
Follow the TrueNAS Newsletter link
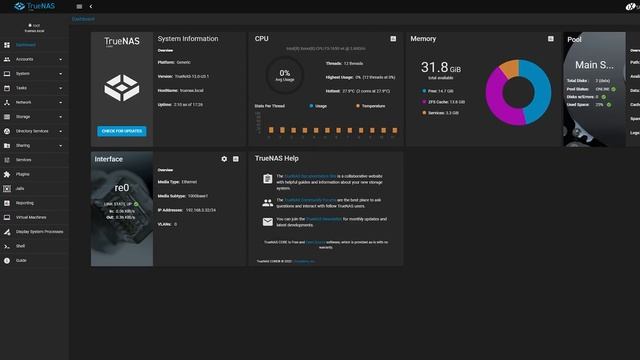(x=324, y=219)
